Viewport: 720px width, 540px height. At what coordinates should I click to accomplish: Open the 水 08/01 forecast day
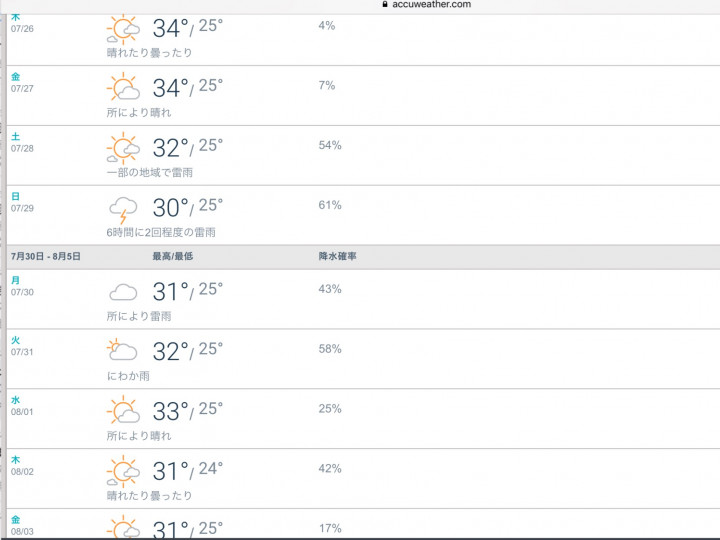[22, 405]
